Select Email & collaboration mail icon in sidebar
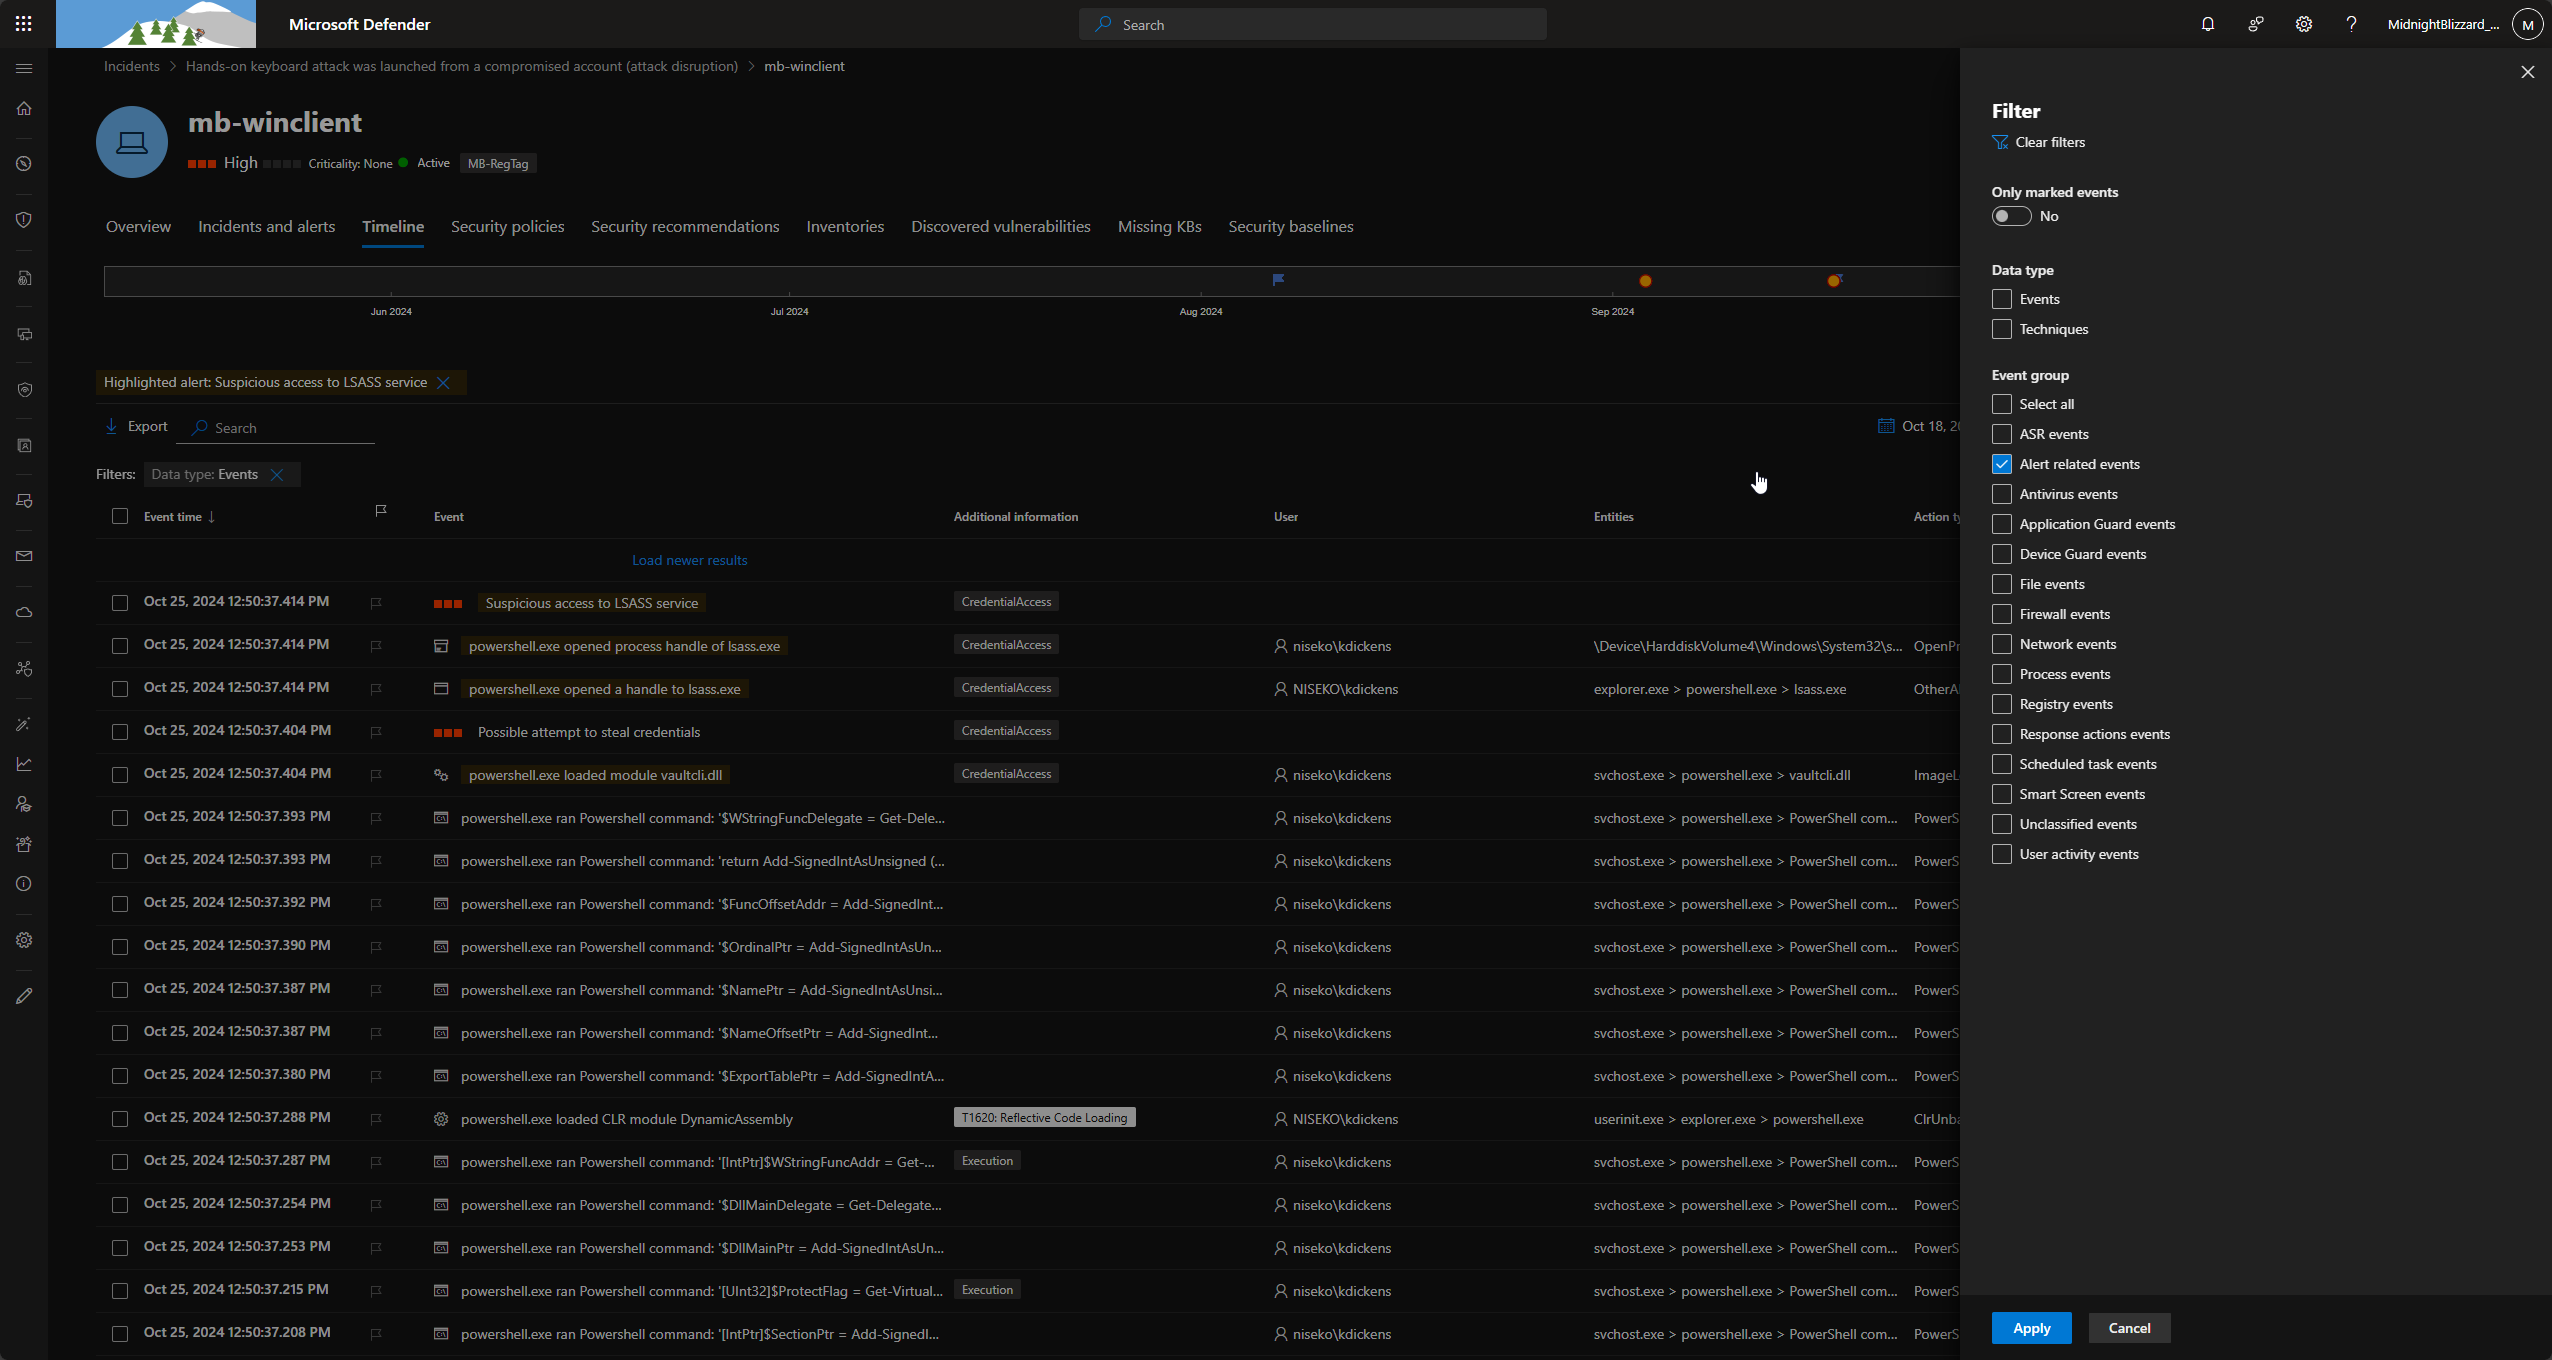 tap(25, 556)
